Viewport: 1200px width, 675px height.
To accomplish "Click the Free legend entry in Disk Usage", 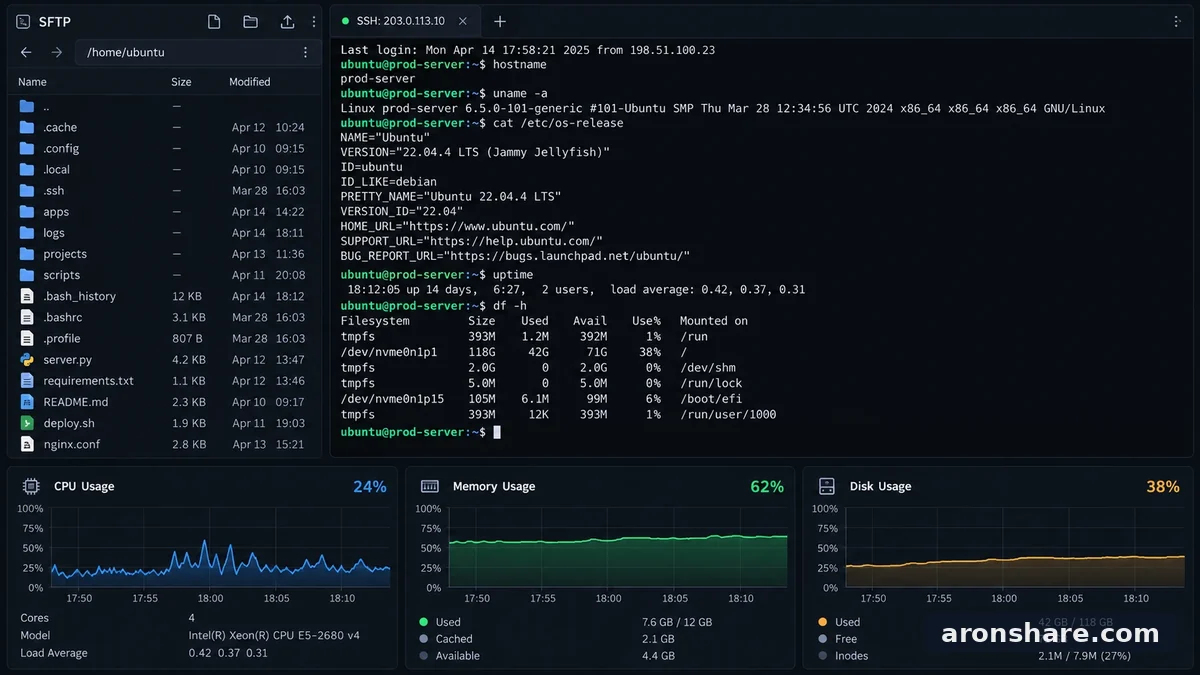I will coord(846,639).
